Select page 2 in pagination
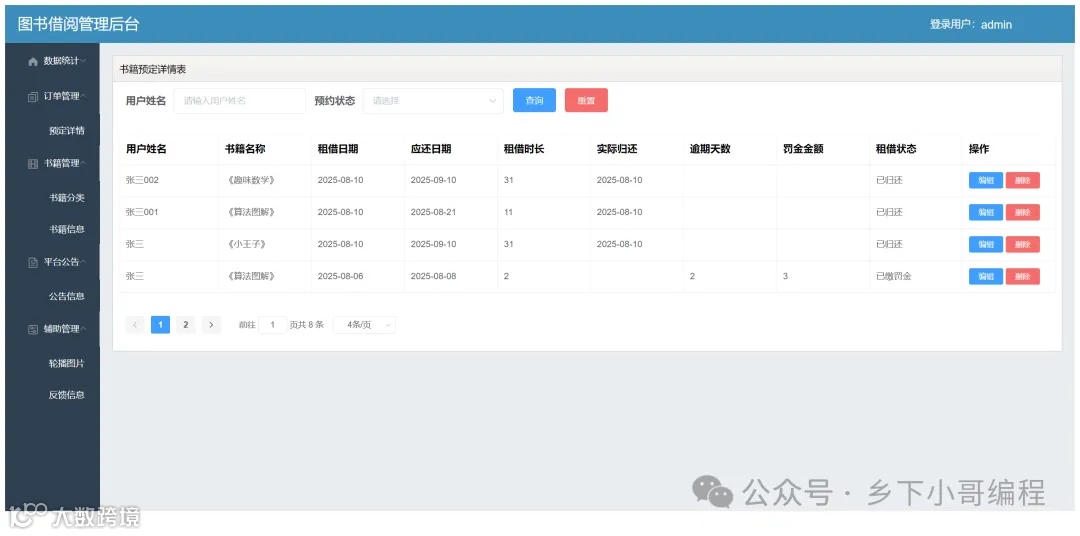This screenshot has height=536, width=1080. pyautogui.click(x=185, y=324)
